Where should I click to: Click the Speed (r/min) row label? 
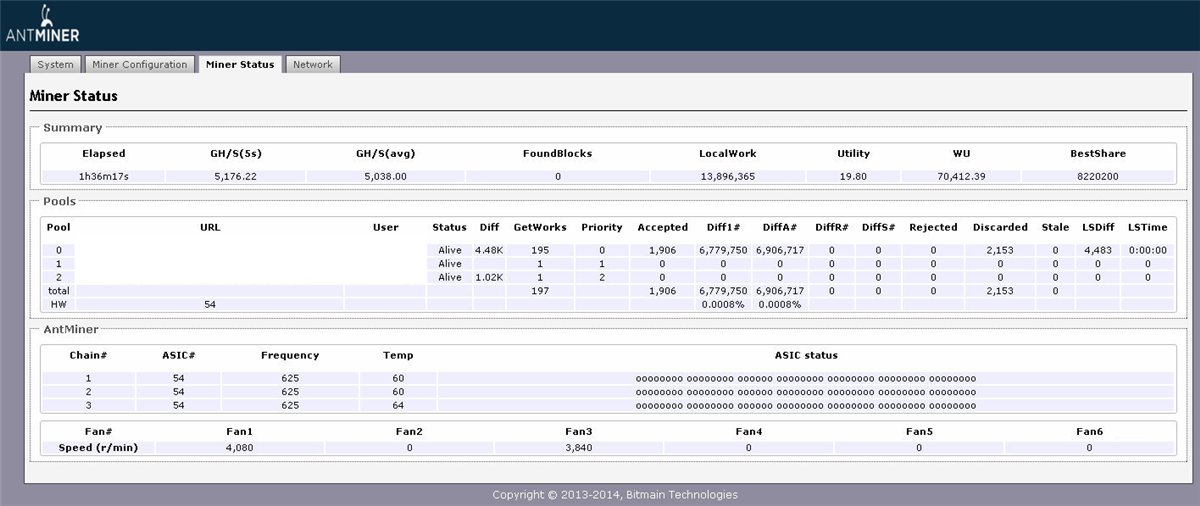pyautogui.click(x=97, y=448)
